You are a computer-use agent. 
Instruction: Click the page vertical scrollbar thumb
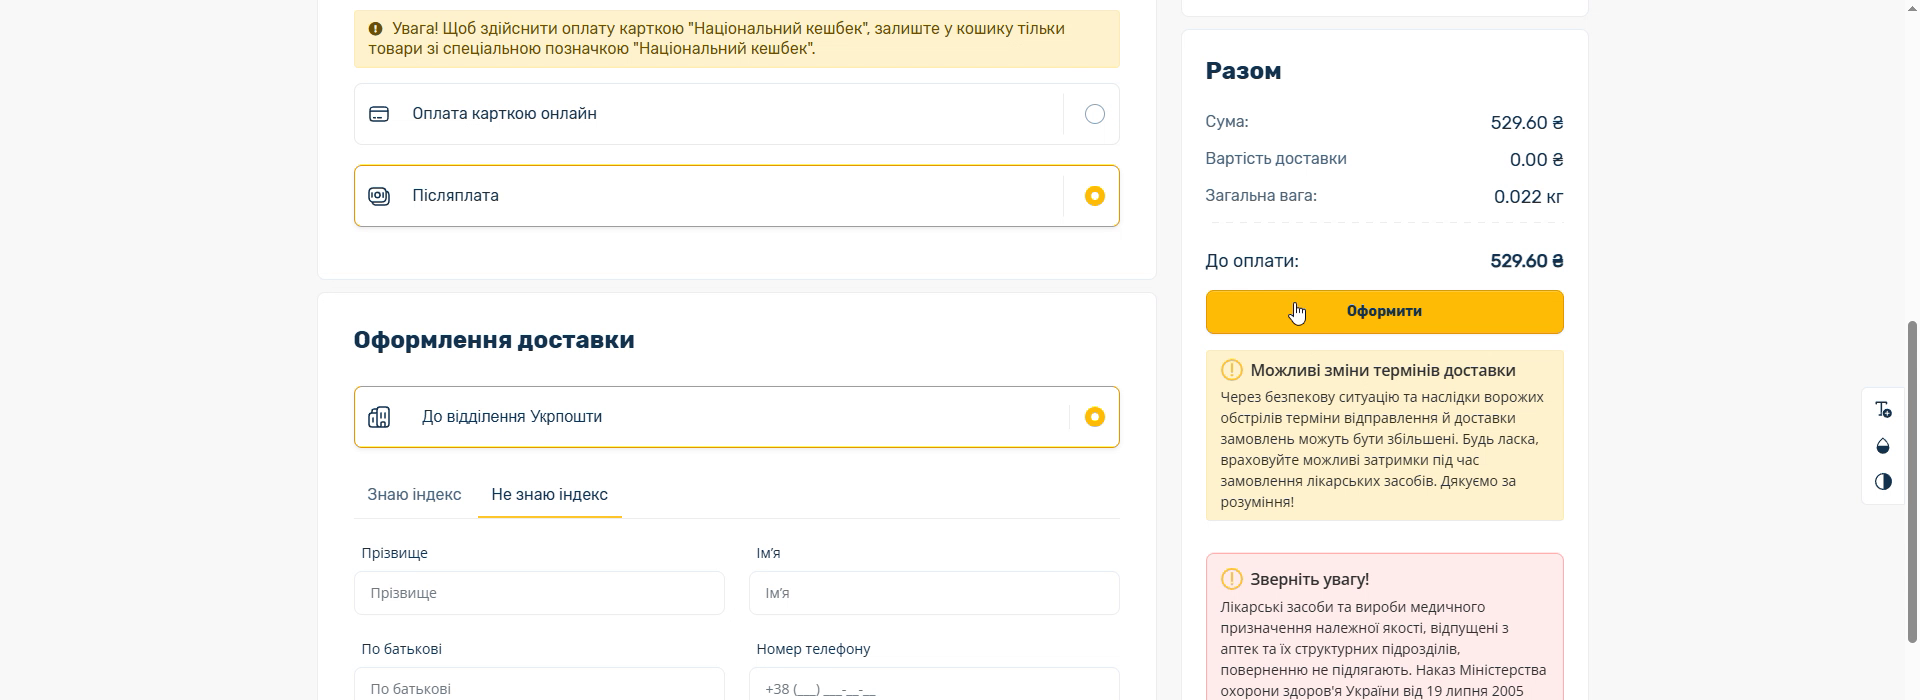tap(1913, 482)
